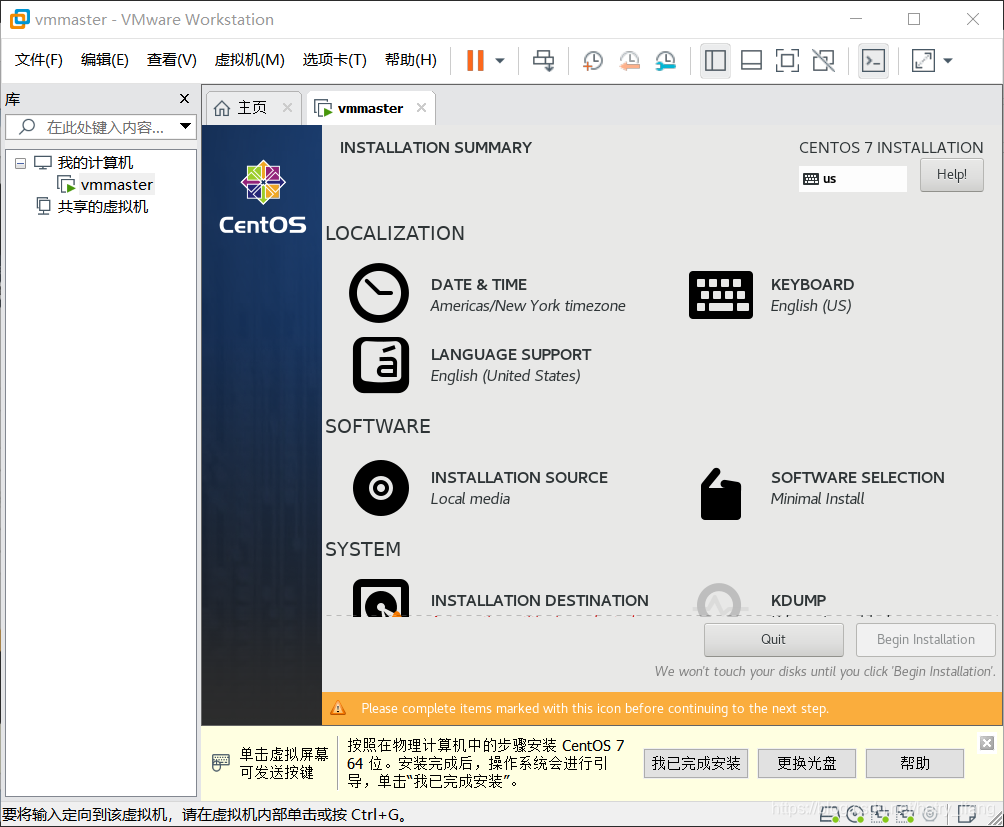Close the yellow install hint bar
This screenshot has width=1004, height=827.
(987, 743)
